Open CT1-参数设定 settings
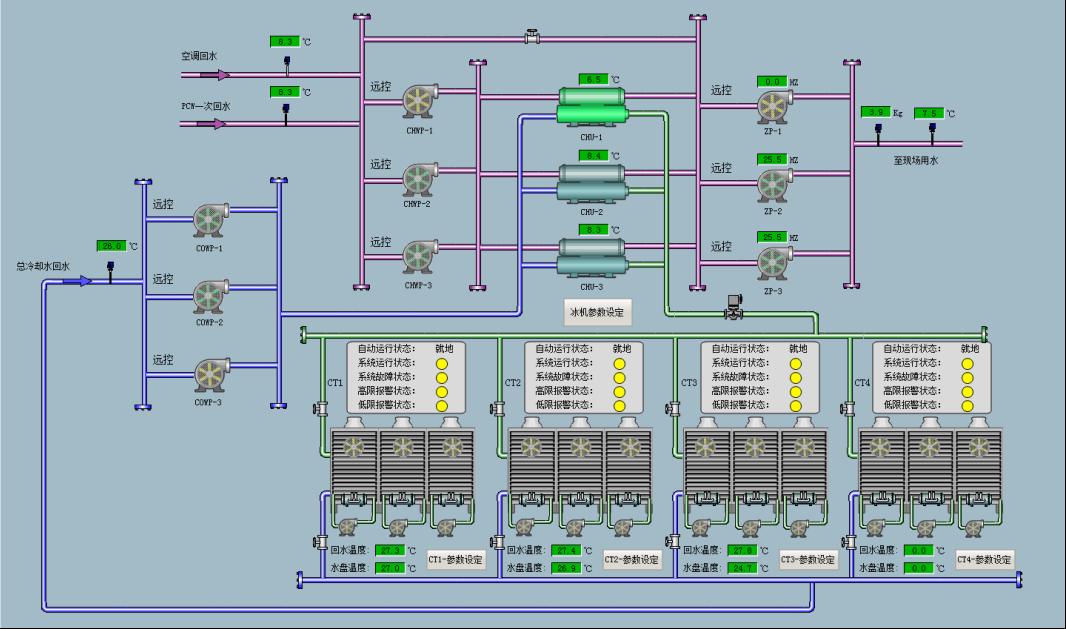The image size is (1066, 629). click(x=457, y=560)
